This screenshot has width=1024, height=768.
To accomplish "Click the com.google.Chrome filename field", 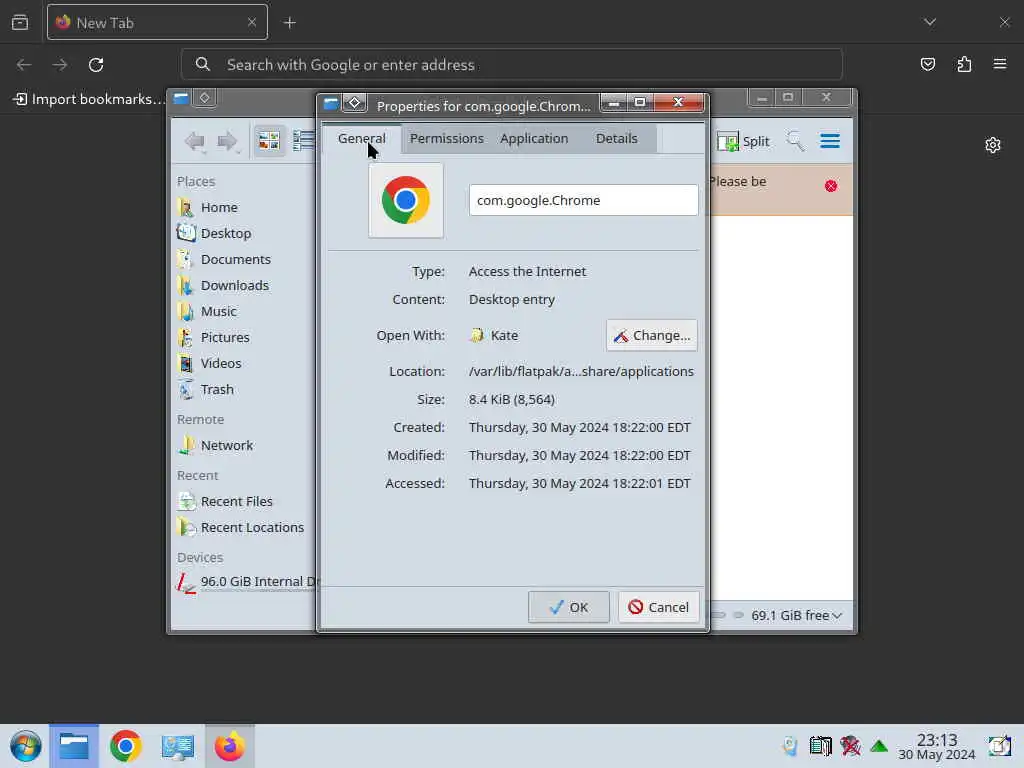I will (x=583, y=200).
